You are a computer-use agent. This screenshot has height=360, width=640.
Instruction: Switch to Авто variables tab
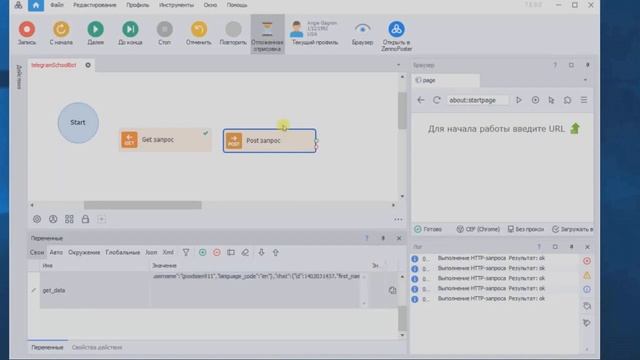click(x=56, y=252)
